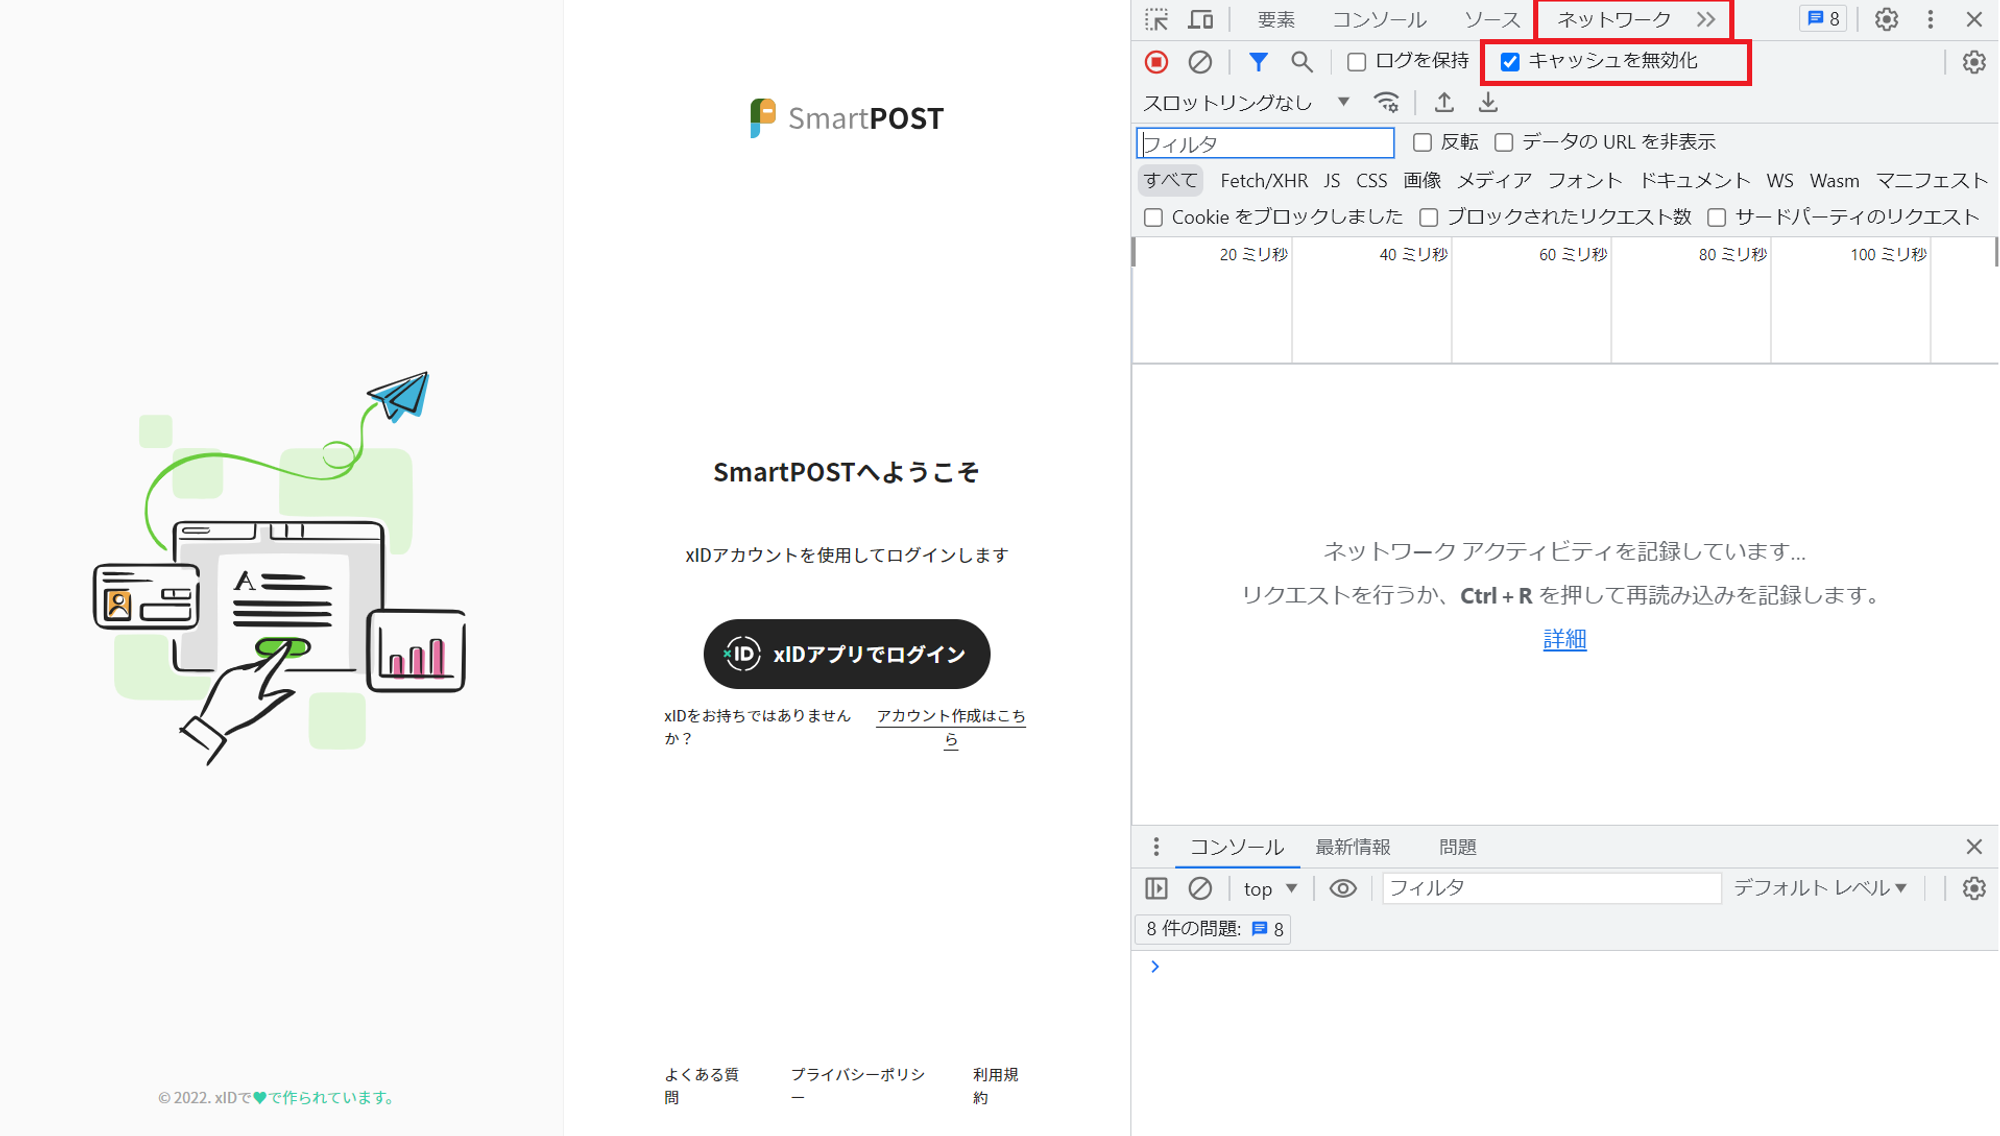
Task: Open DevTools settings gear icon
Action: (x=1886, y=19)
